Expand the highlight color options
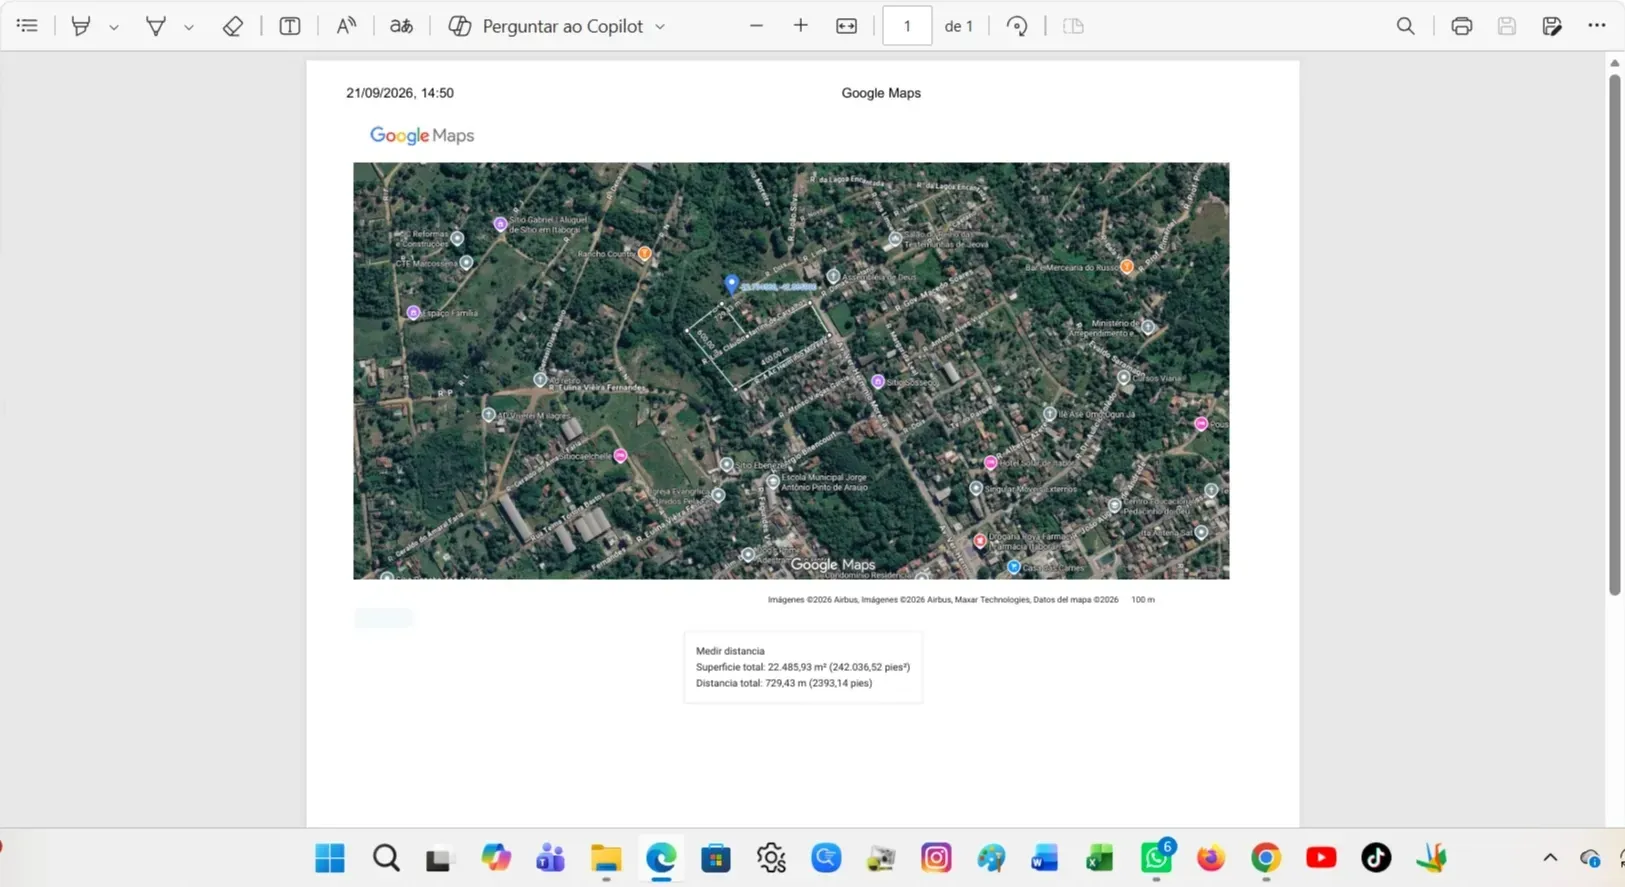The image size is (1625, 887). tap(114, 27)
